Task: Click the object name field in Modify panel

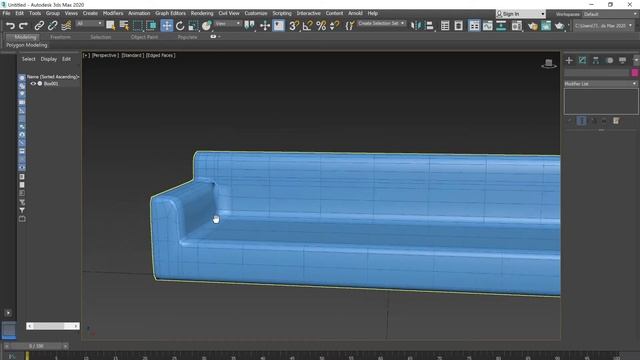Action: [x=597, y=73]
